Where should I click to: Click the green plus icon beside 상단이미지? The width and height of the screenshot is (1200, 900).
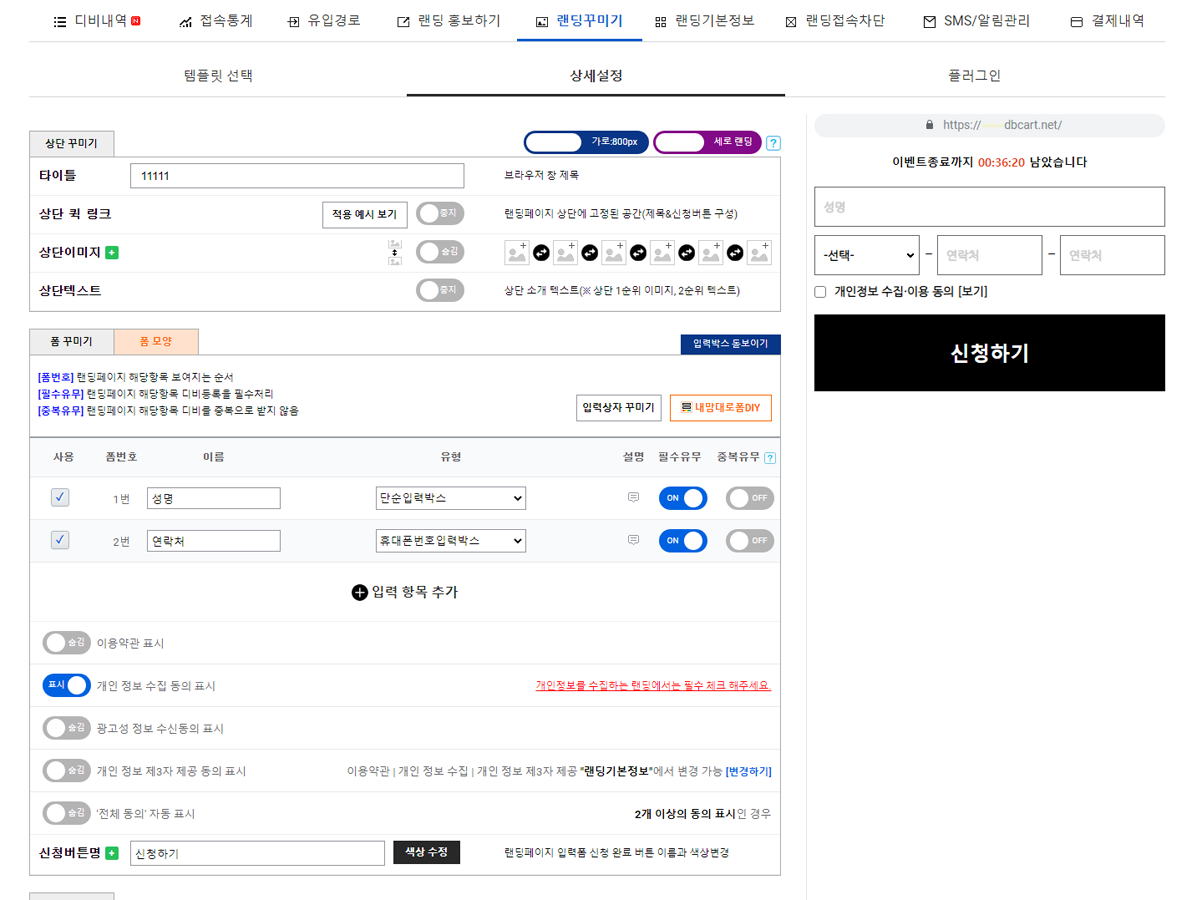(112, 253)
